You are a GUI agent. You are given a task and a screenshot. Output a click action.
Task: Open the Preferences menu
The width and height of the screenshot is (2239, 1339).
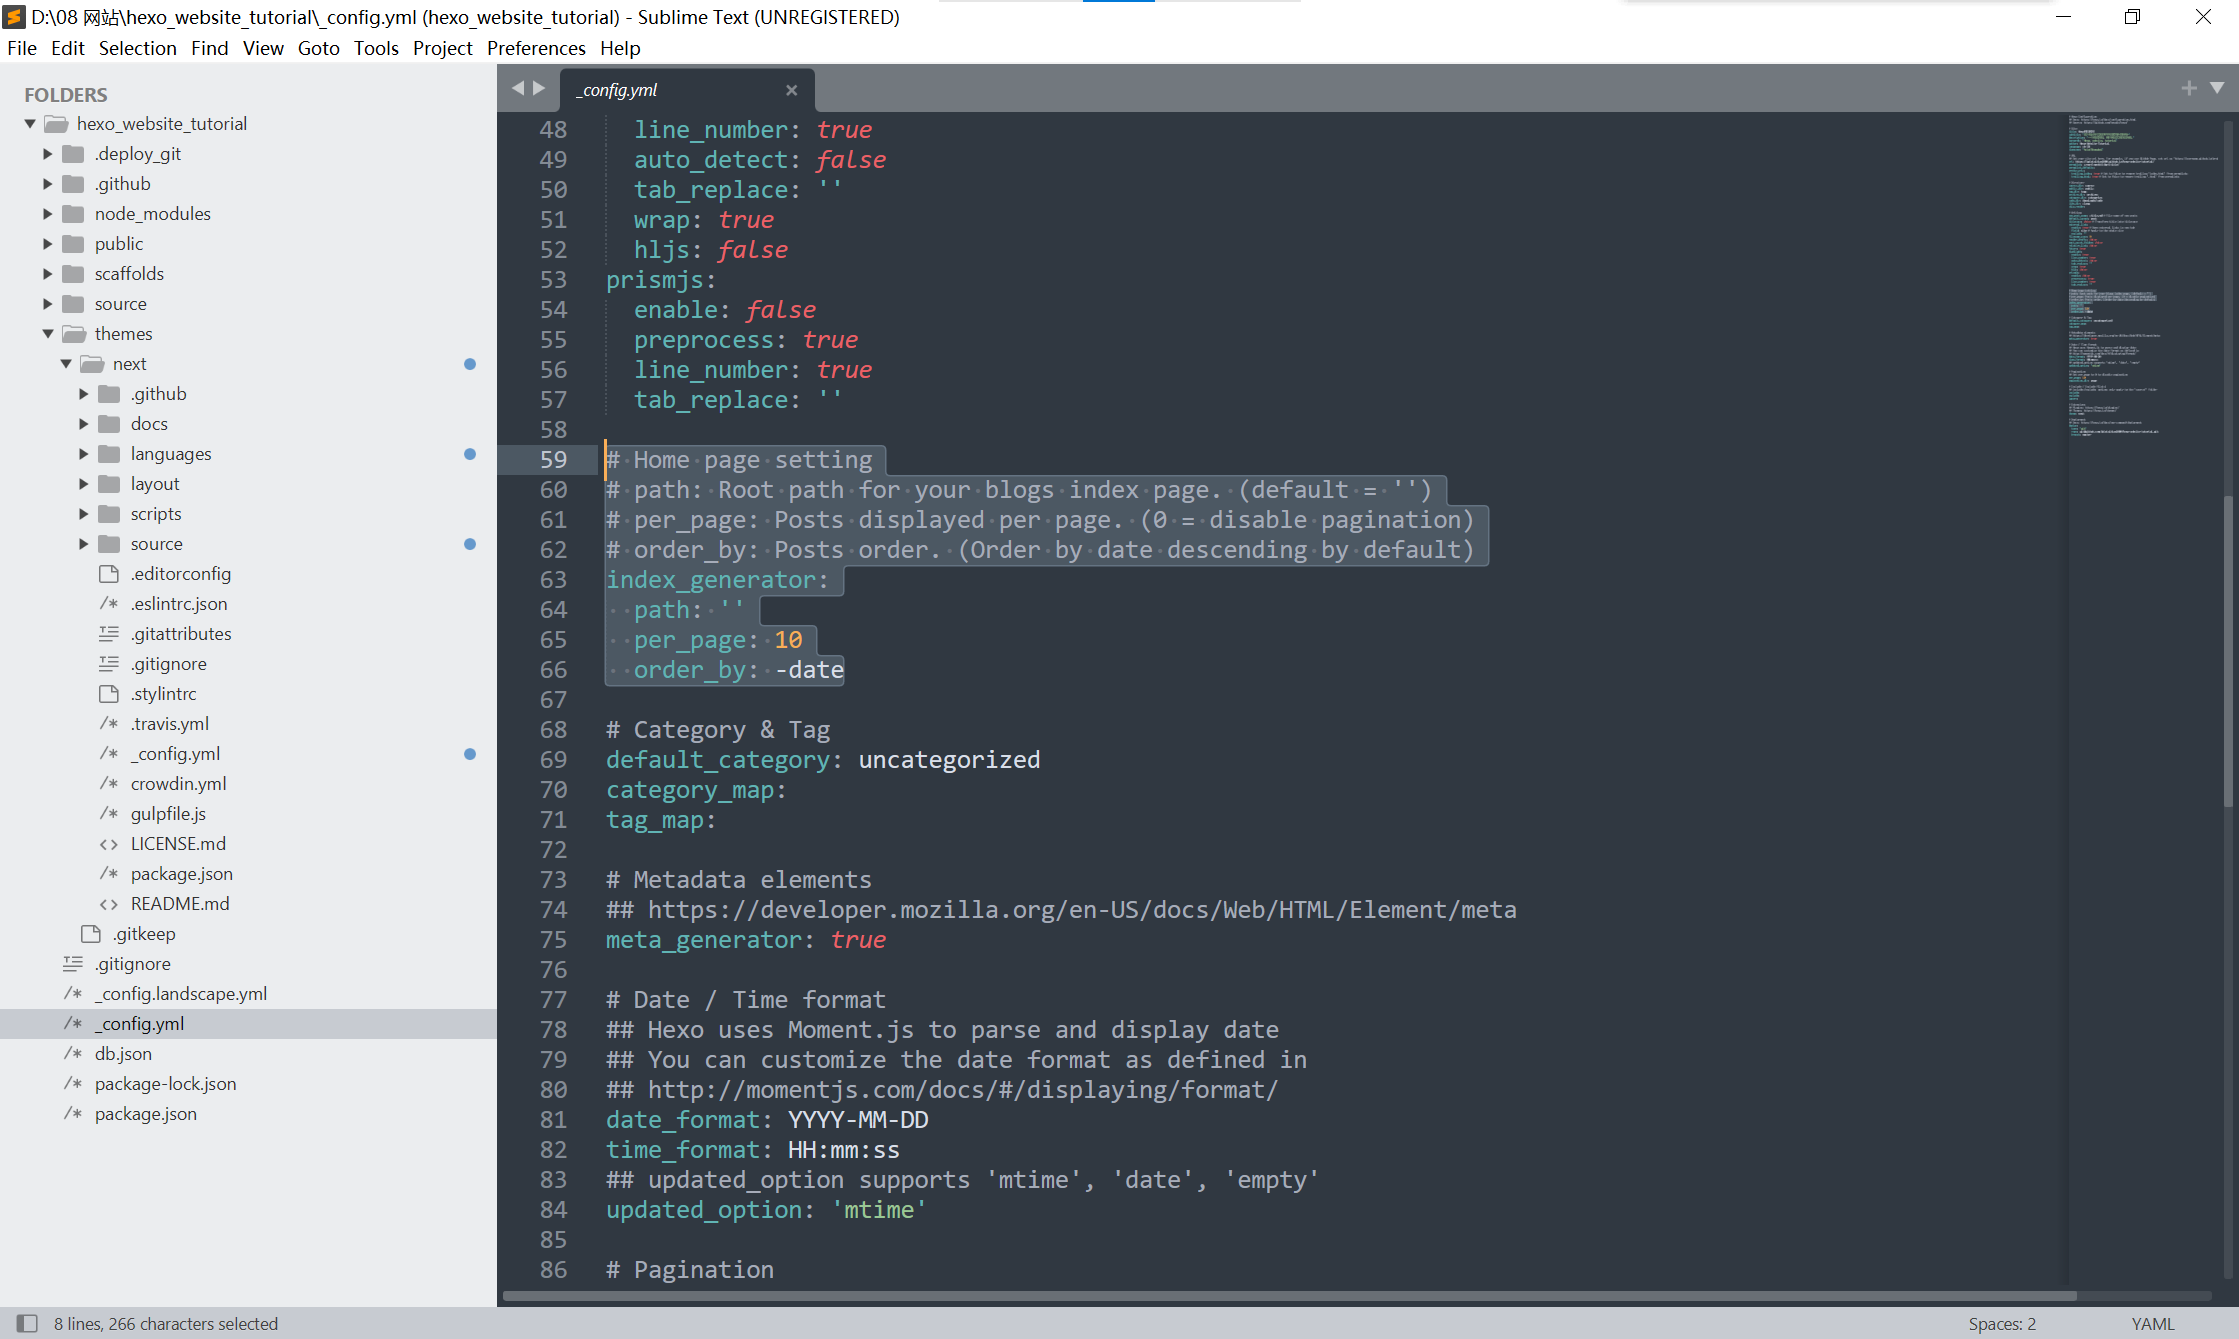536,48
